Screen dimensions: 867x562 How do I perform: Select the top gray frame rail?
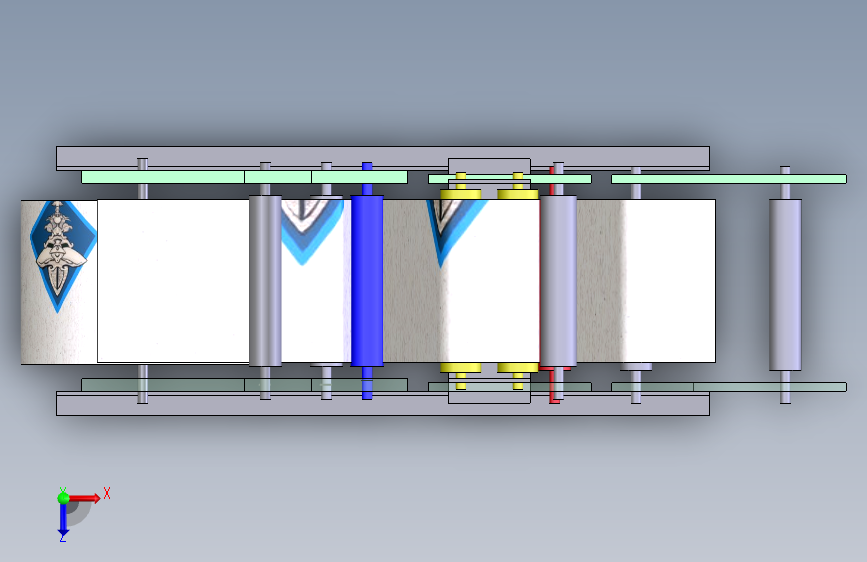(383, 158)
